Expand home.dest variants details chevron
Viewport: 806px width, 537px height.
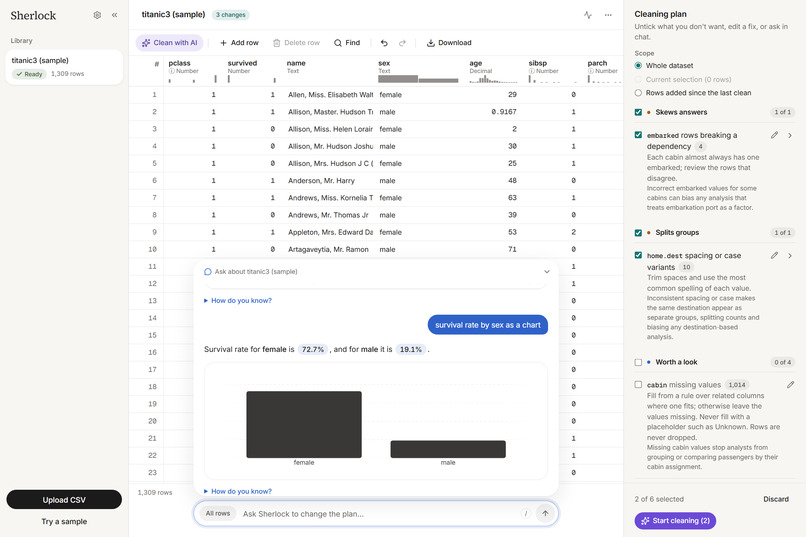coord(790,255)
